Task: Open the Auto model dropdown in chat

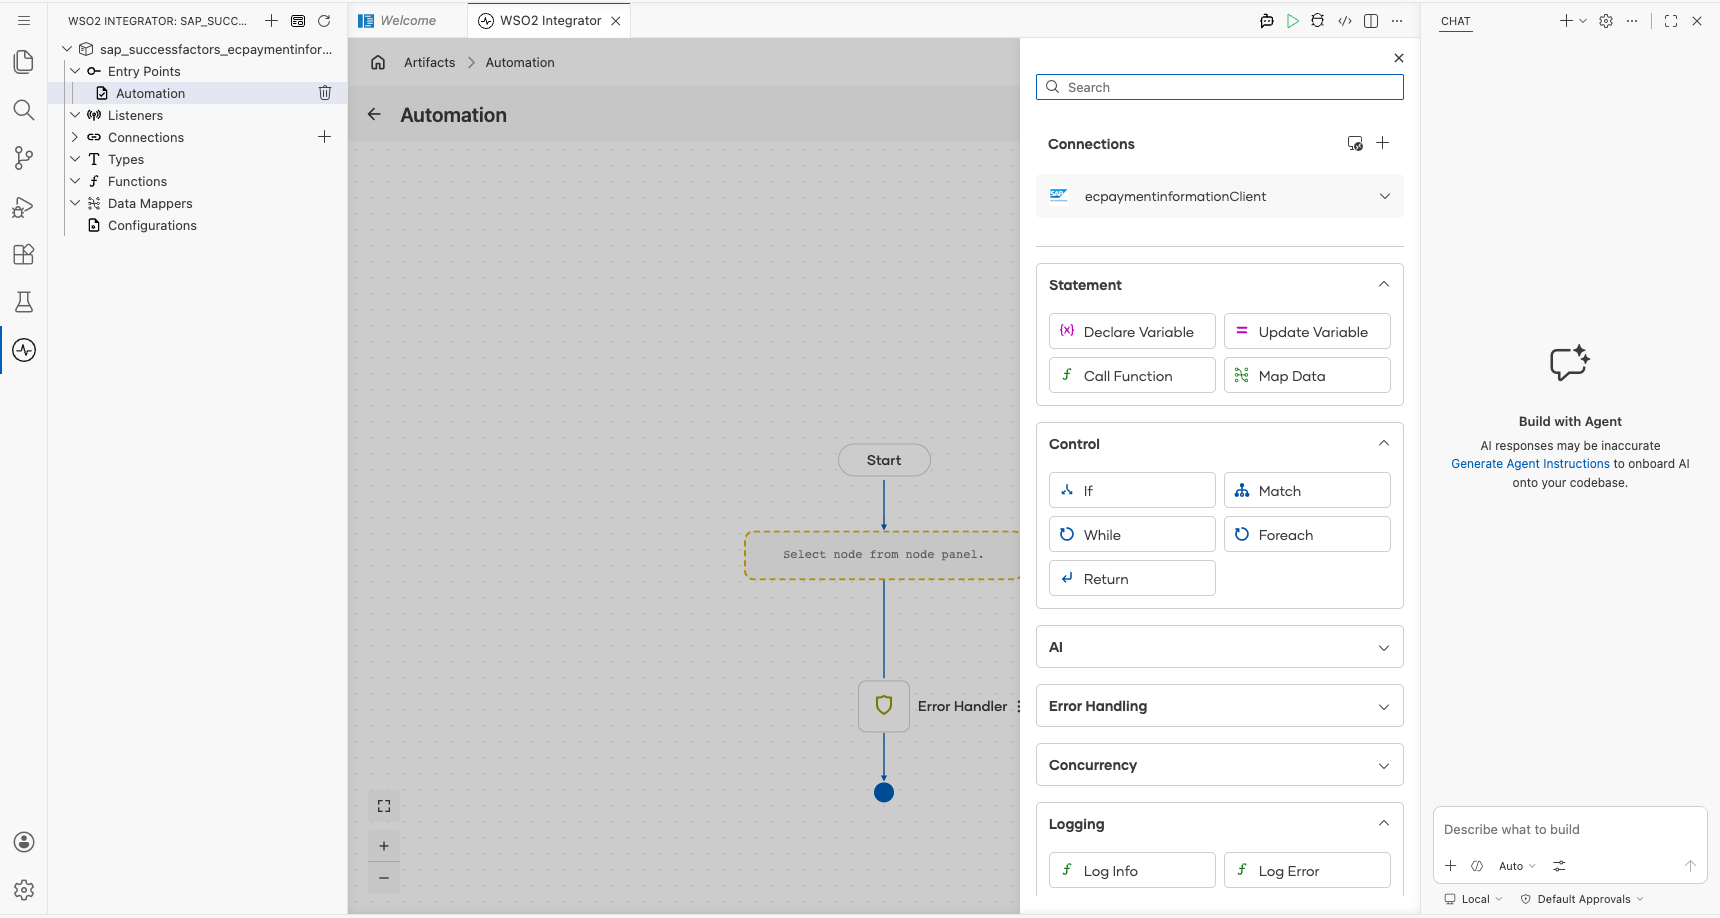Action: (x=1517, y=866)
